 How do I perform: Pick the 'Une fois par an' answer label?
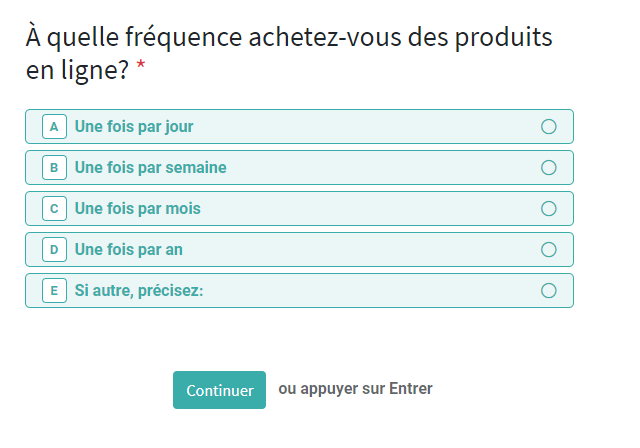pos(129,250)
